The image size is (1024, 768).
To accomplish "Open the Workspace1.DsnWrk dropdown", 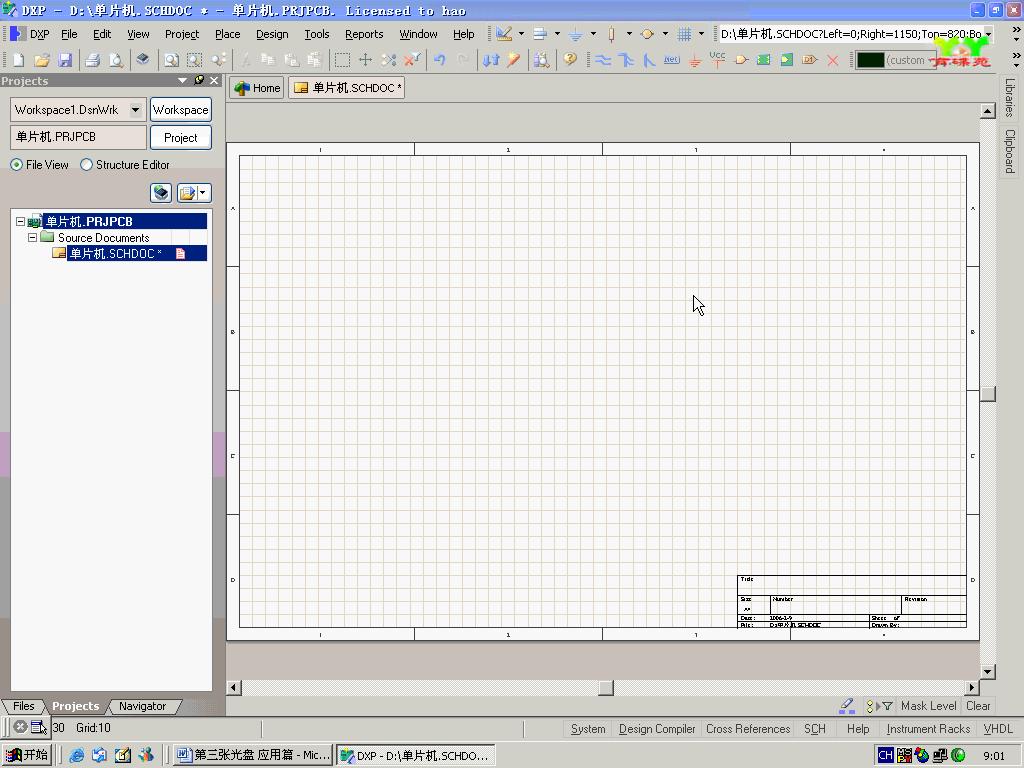I will [x=135, y=110].
